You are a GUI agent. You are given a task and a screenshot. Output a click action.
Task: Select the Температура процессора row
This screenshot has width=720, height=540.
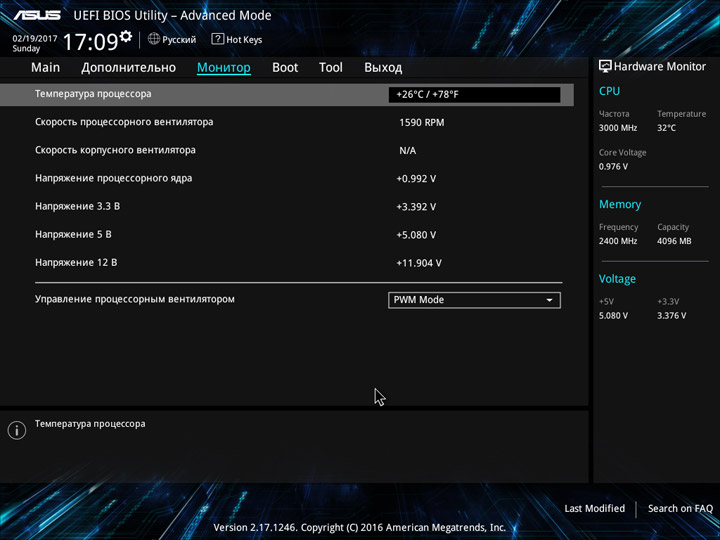287,95
